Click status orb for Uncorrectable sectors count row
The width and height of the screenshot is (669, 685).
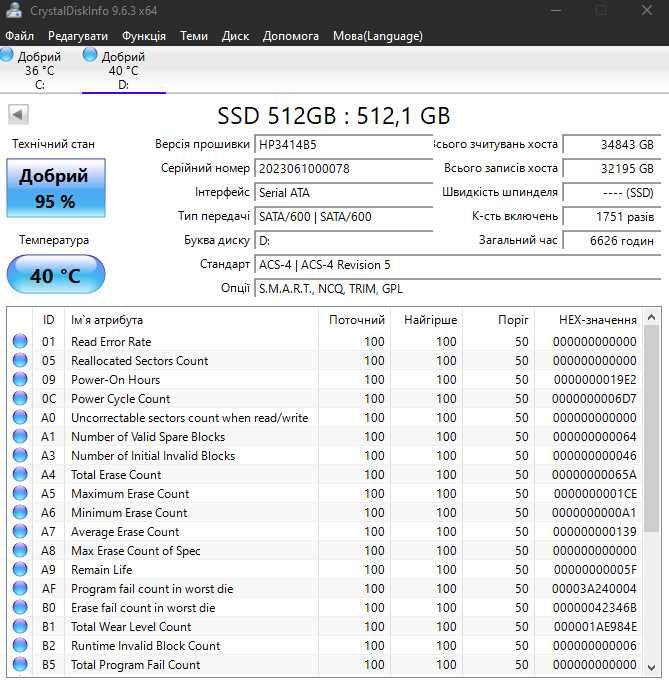[x=20, y=417]
